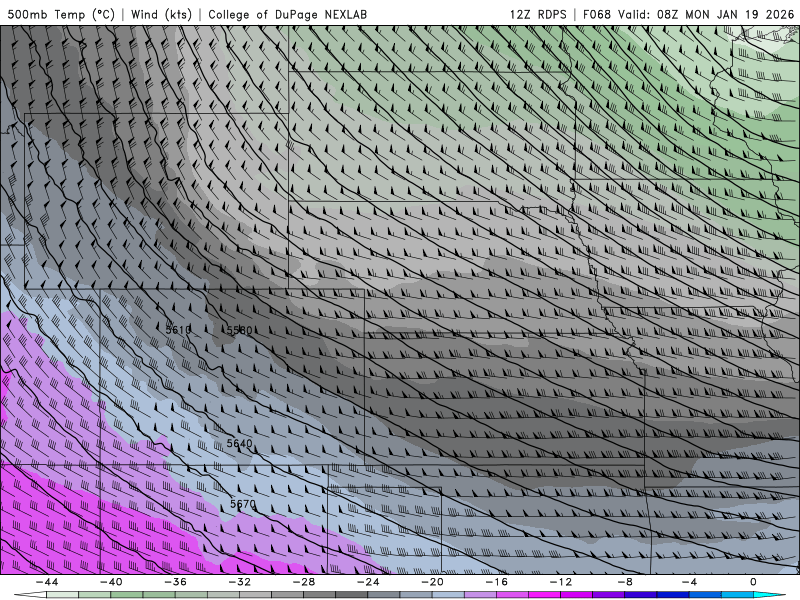Click the -32 color scale label
Image resolution: width=800 pixels, height=600 pixels.
point(239,582)
